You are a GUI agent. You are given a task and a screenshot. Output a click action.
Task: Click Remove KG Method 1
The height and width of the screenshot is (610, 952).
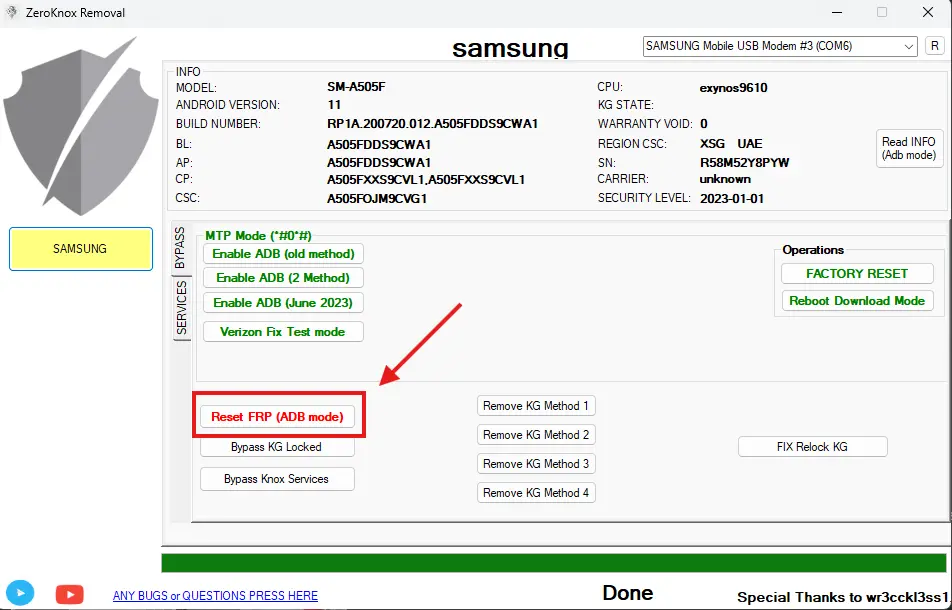click(x=536, y=406)
